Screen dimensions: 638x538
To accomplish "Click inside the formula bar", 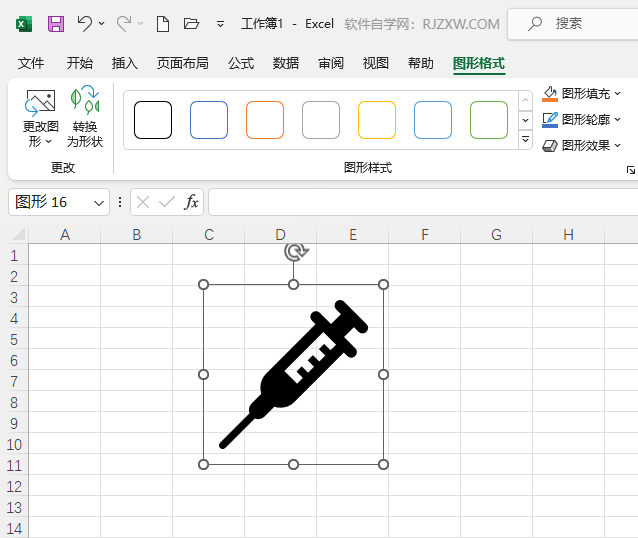I will click(x=423, y=202).
